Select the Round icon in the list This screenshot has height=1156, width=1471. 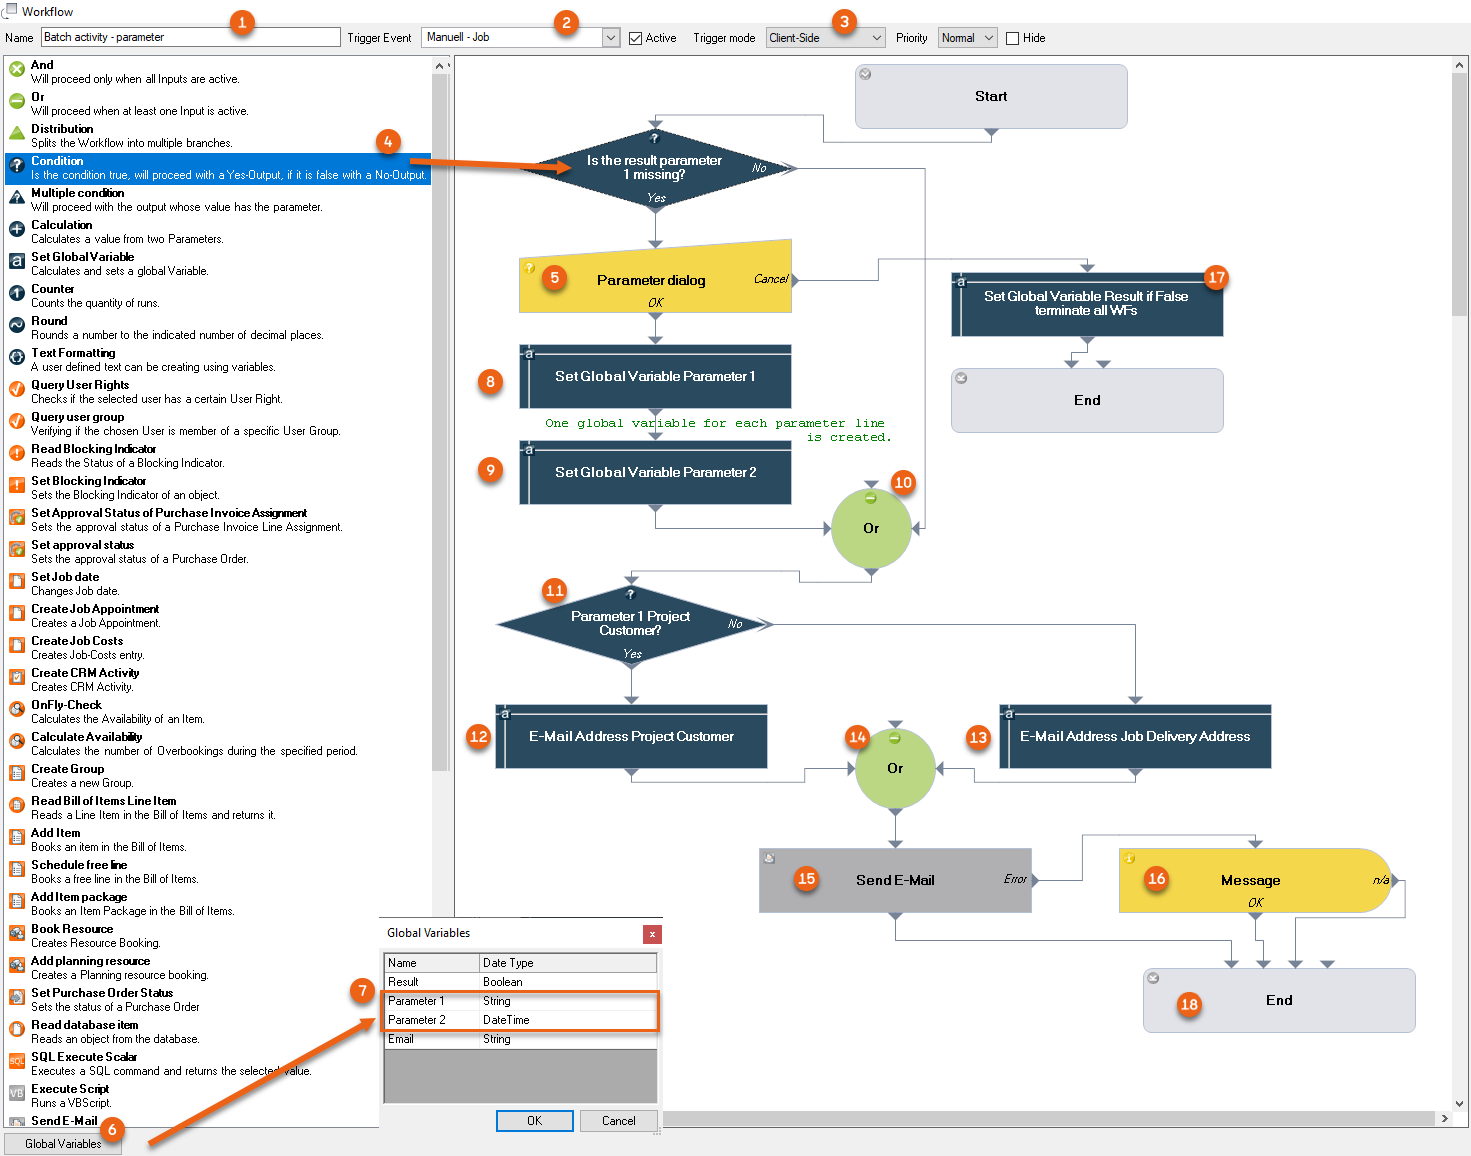tap(17, 325)
